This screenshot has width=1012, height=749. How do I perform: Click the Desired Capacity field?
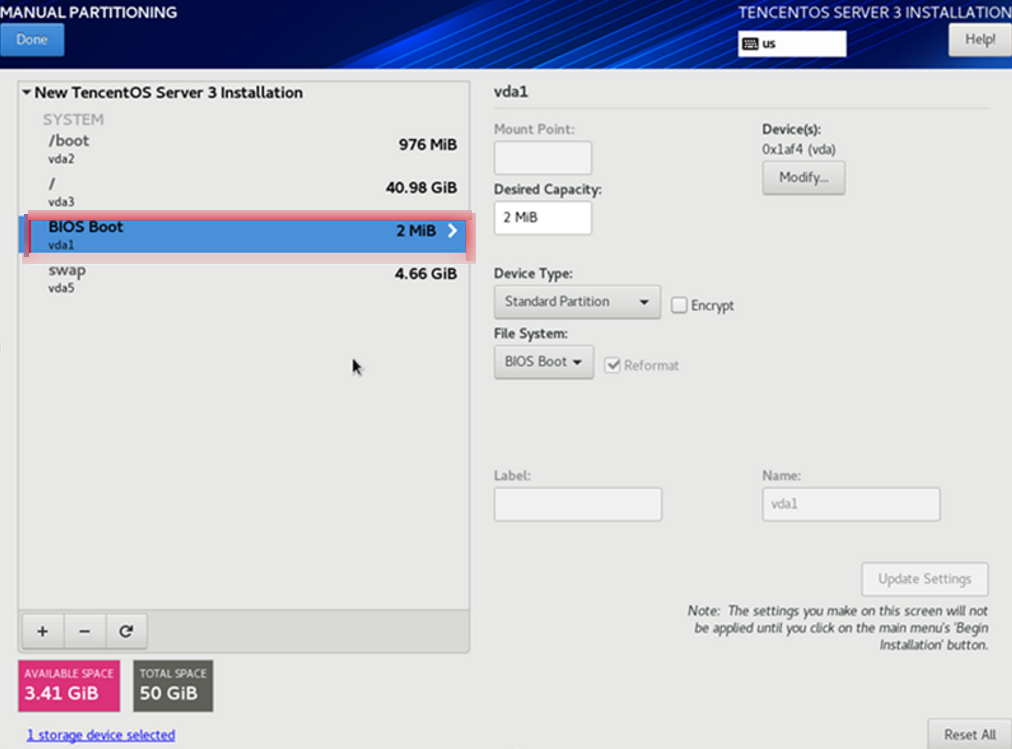[x=543, y=217]
